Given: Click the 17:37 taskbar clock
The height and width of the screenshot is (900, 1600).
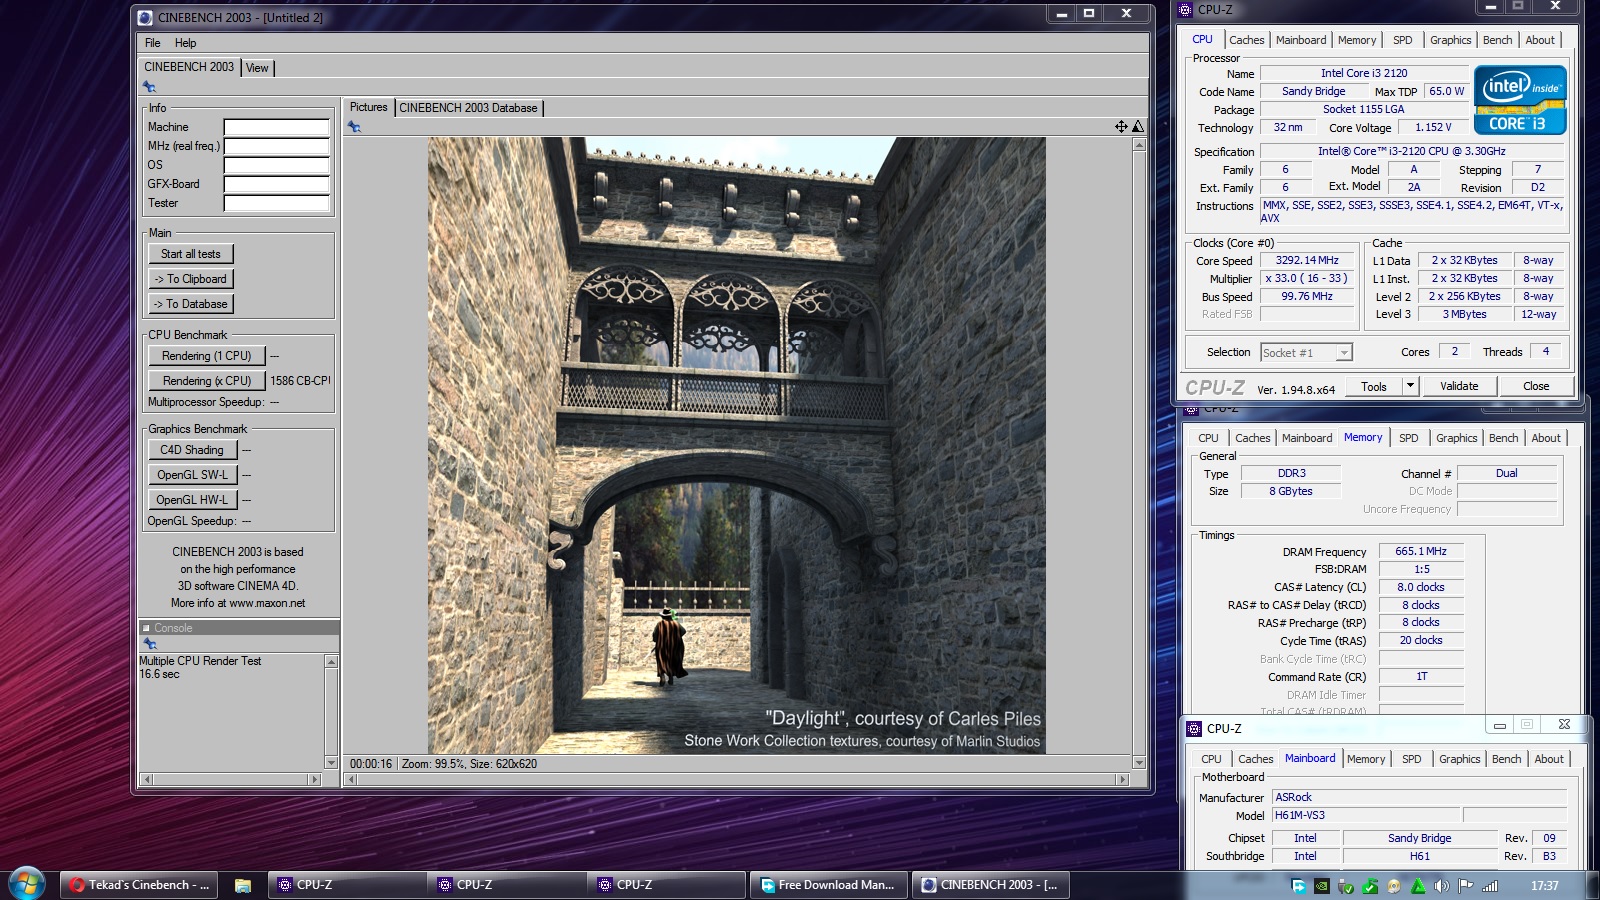Looking at the screenshot, I should tap(1544, 885).
